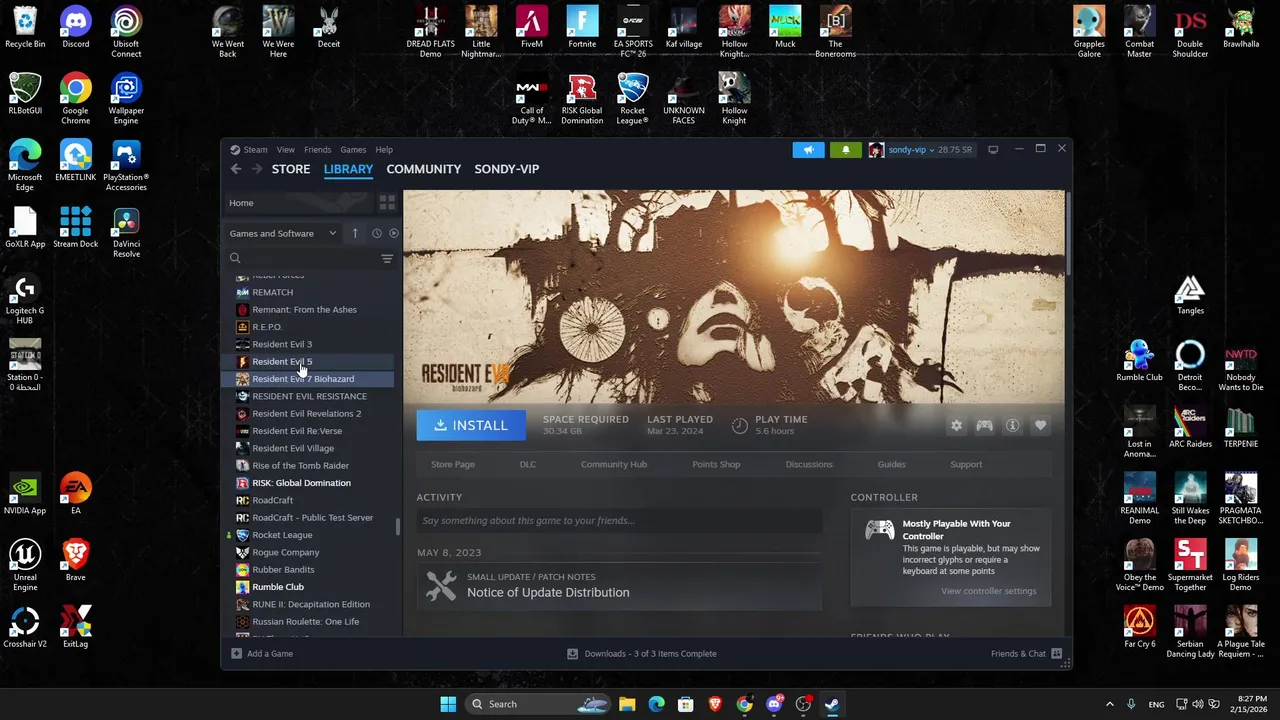Show game info icon
The width and height of the screenshot is (1280, 720).
click(1012, 426)
